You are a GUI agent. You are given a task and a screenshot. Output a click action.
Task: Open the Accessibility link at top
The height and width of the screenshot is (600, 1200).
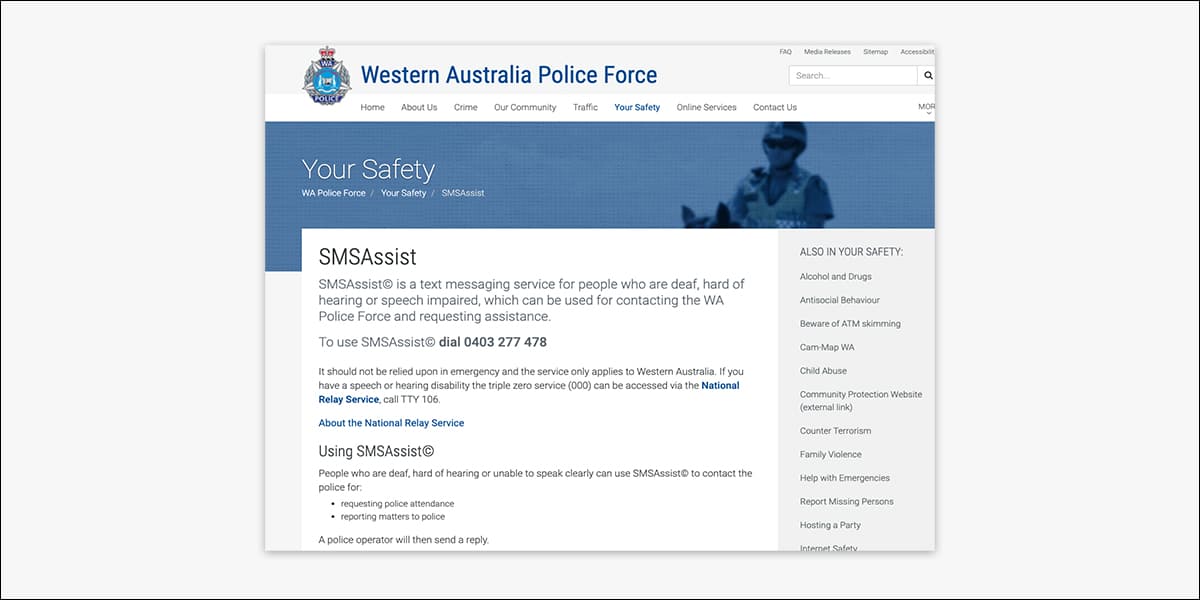[917, 52]
